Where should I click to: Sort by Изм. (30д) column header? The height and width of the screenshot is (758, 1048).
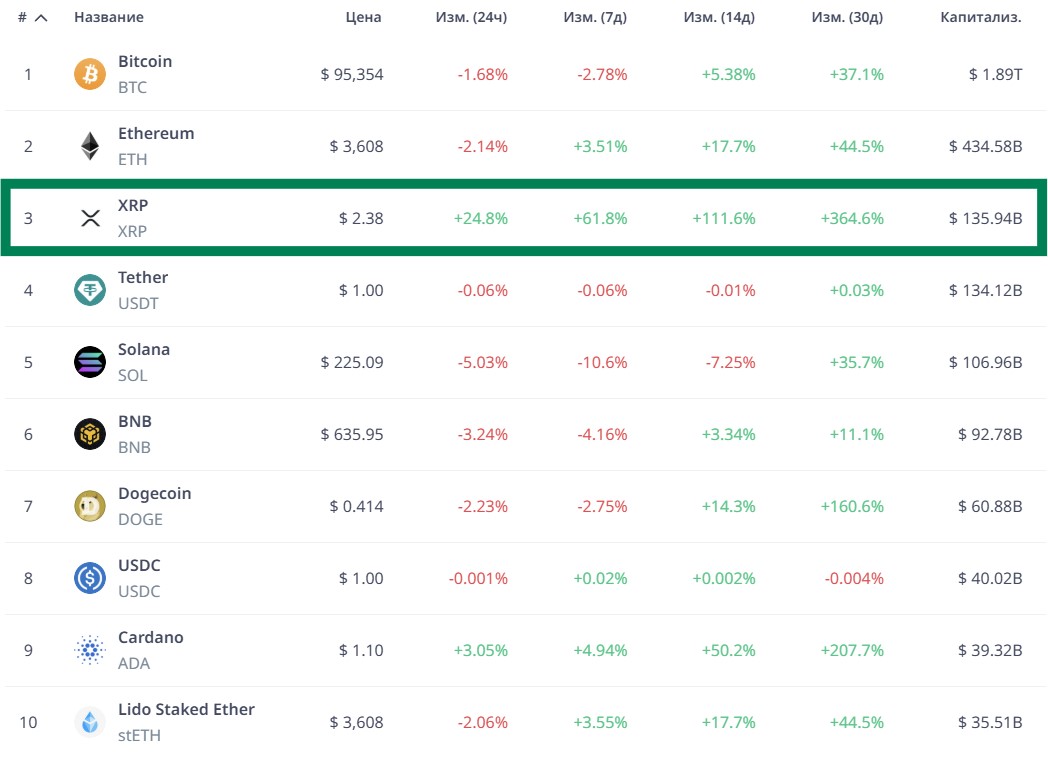click(848, 18)
